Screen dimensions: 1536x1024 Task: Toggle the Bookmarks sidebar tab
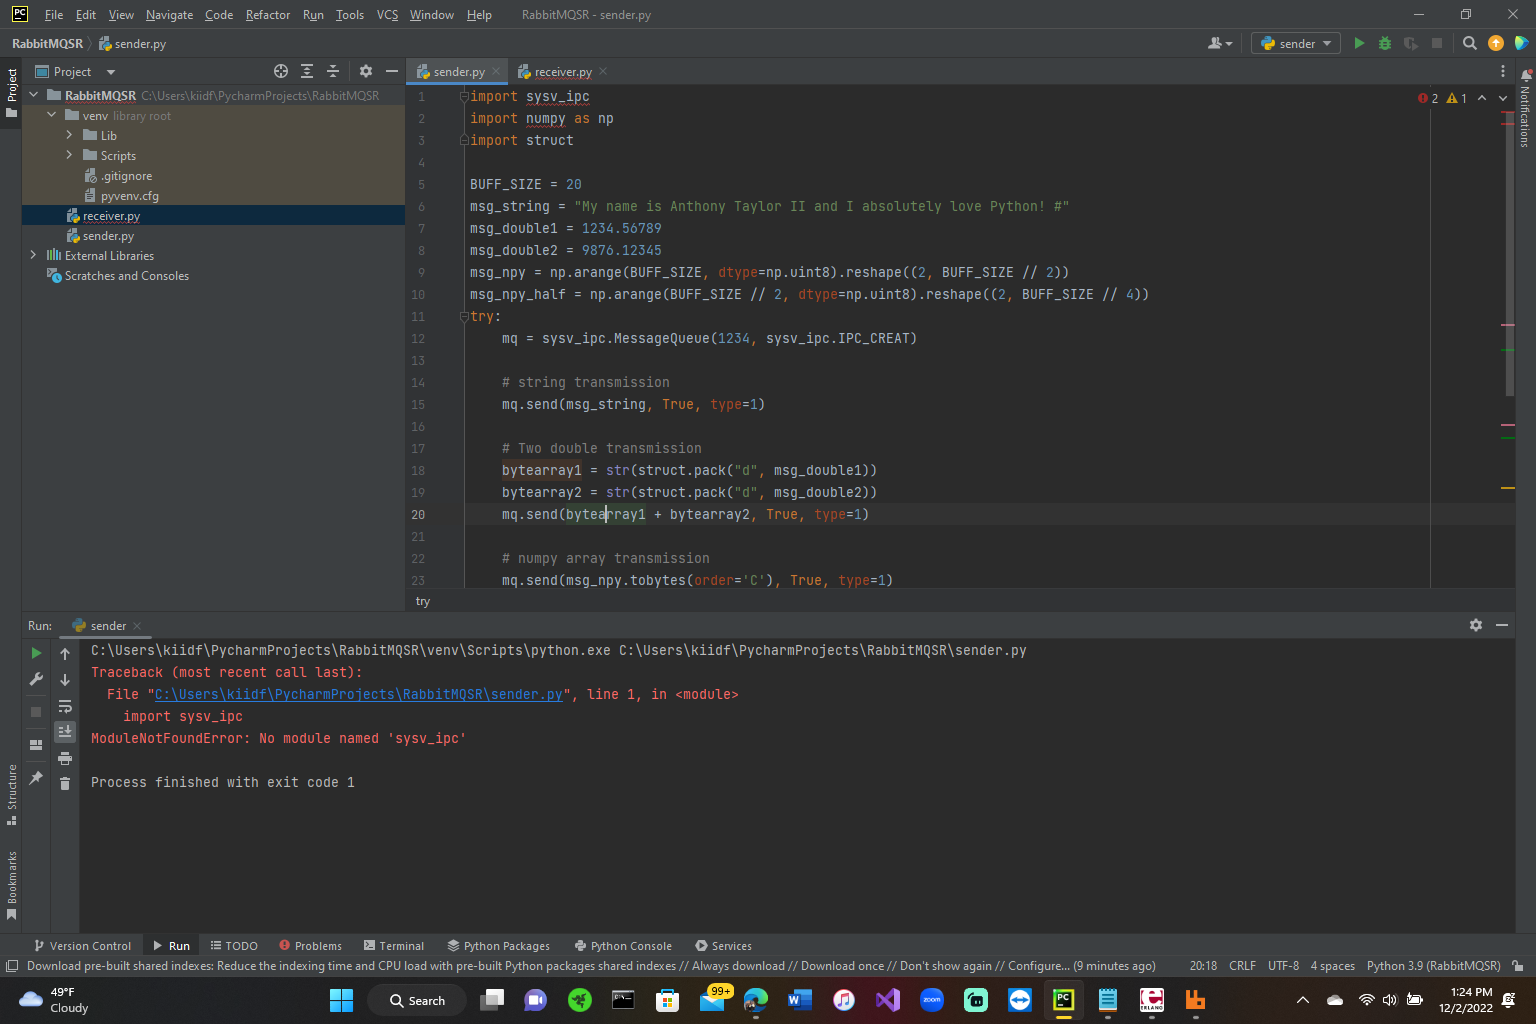(x=11, y=886)
